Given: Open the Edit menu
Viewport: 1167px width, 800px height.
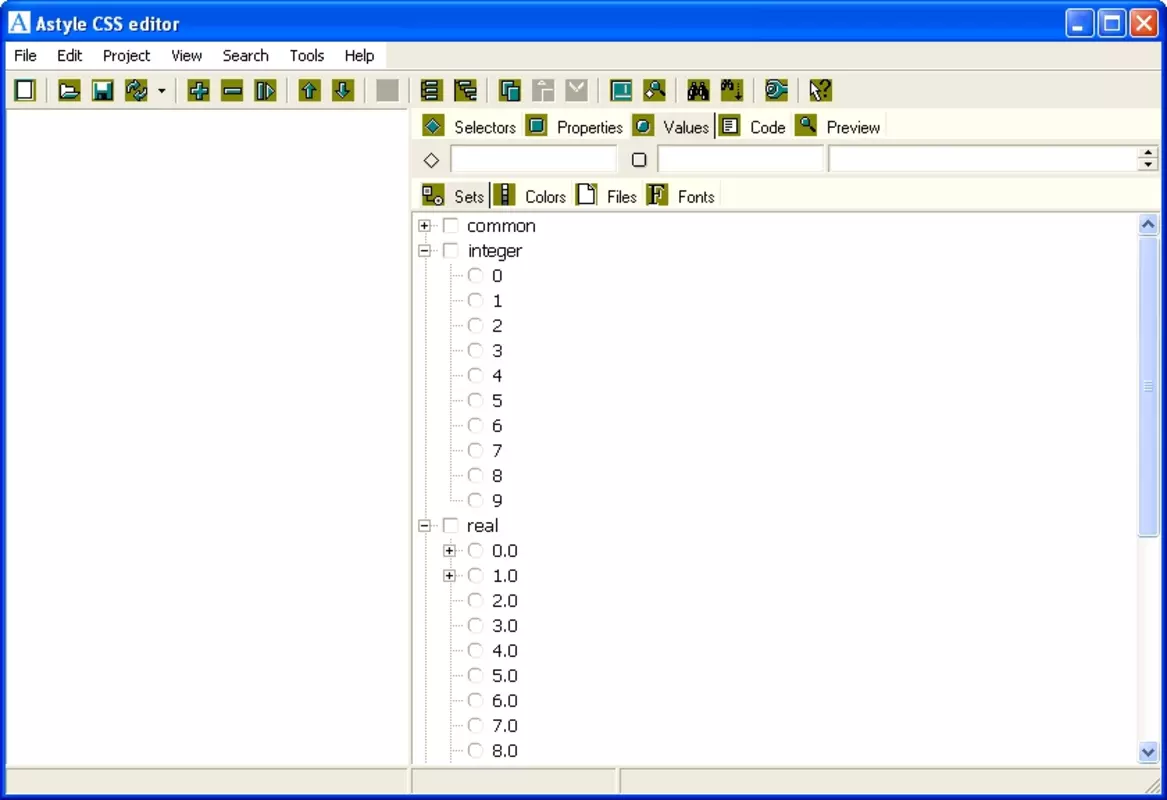Looking at the screenshot, I should pyautogui.click(x=69, y=56).
